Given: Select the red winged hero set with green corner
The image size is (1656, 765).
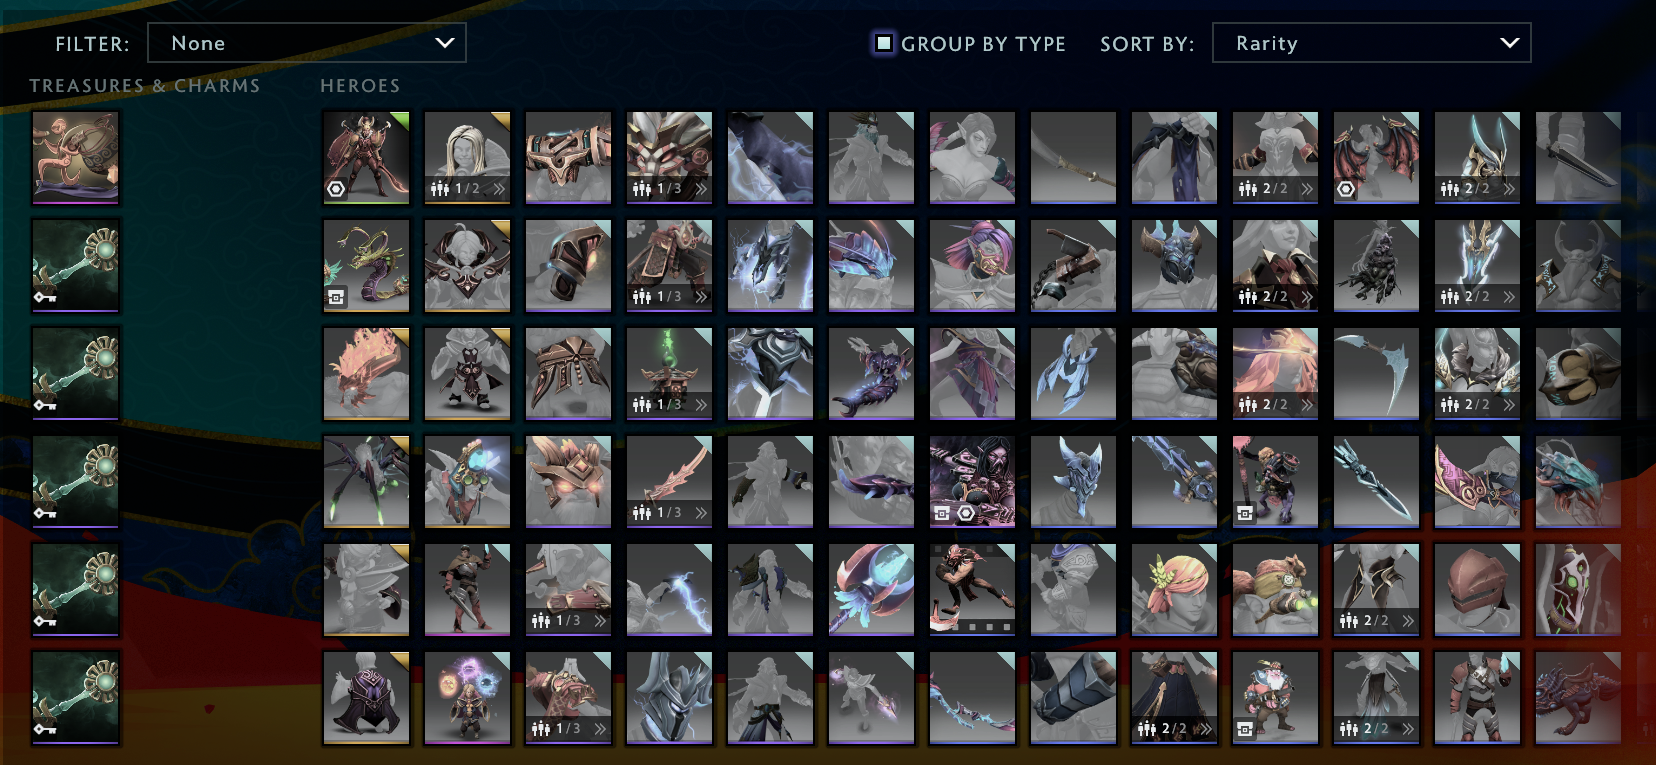Looking at the screenshot, I should pyautogui.click(x=366, y=157).
